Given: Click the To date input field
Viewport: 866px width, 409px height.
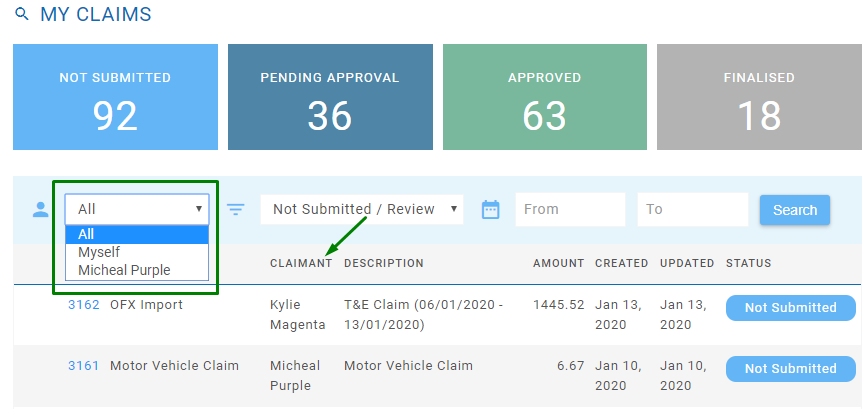Looking at the screenshot, I should (692, 209).
